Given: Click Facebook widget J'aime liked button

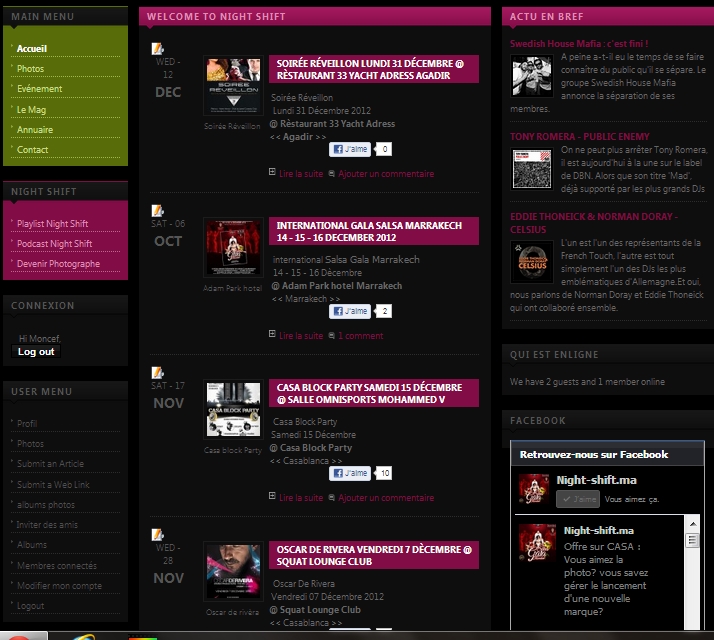Looking at the screenshot, I should click(578, 499).
